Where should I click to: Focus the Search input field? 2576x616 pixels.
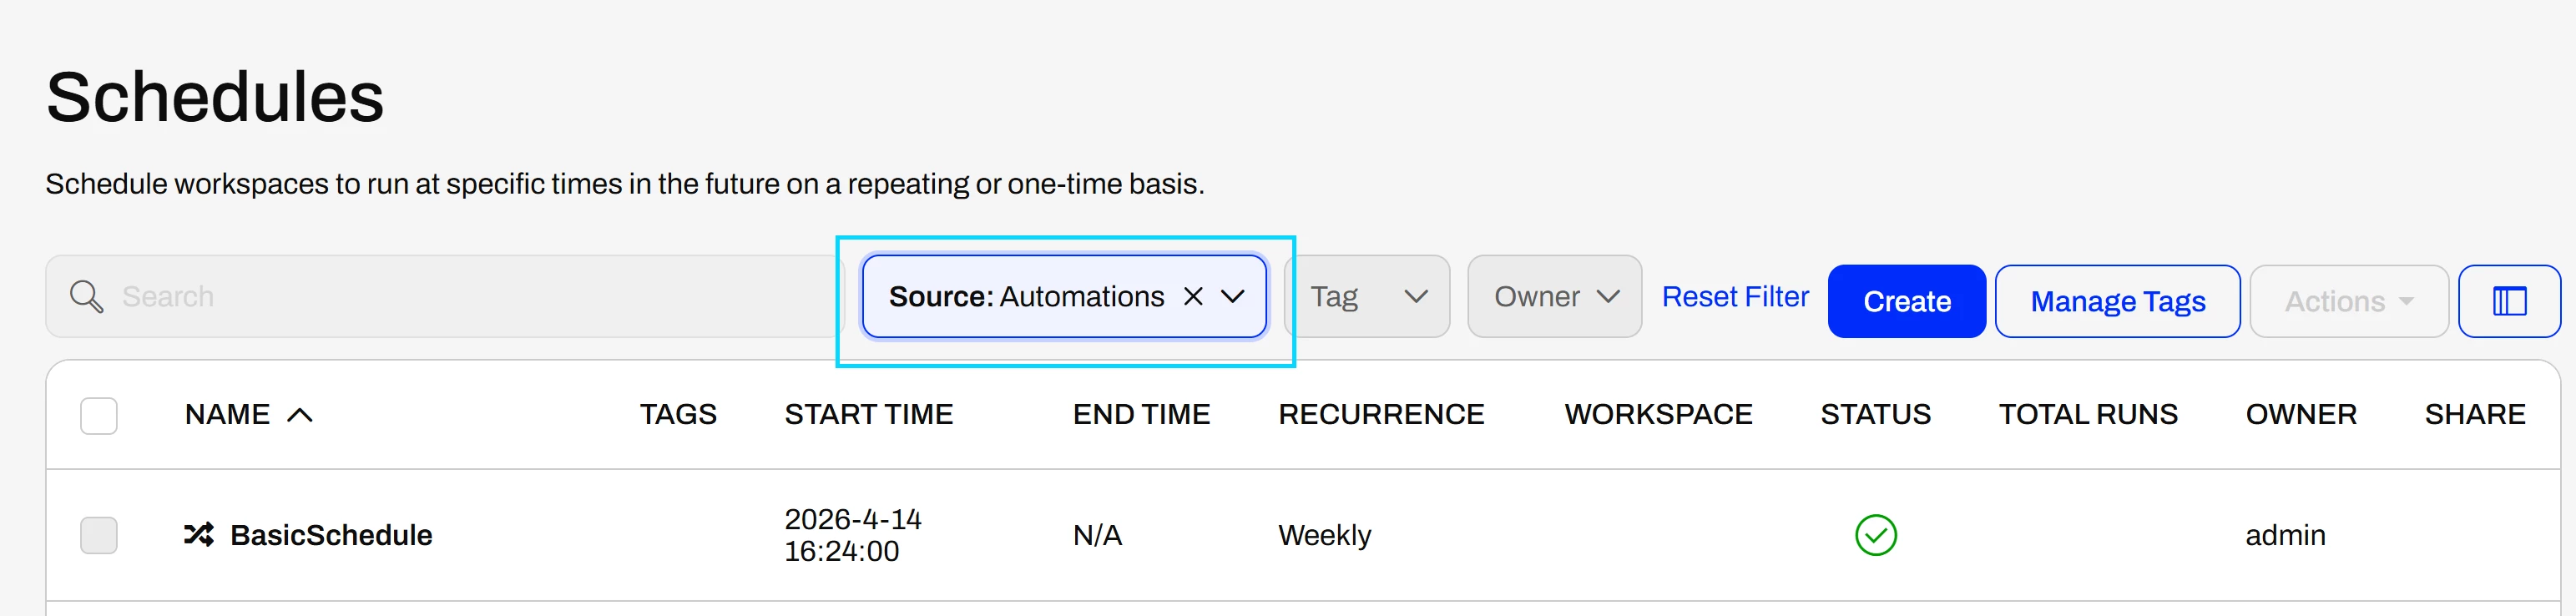coord(445,297)
